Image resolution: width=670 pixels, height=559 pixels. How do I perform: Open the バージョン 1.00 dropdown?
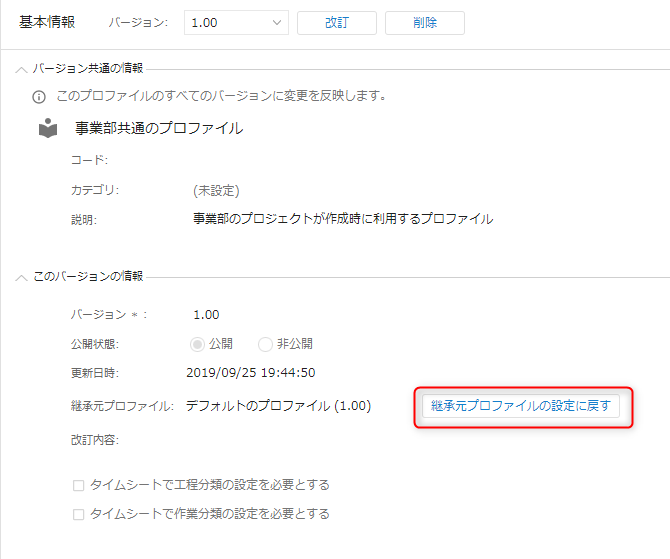(x=236, y=23)
